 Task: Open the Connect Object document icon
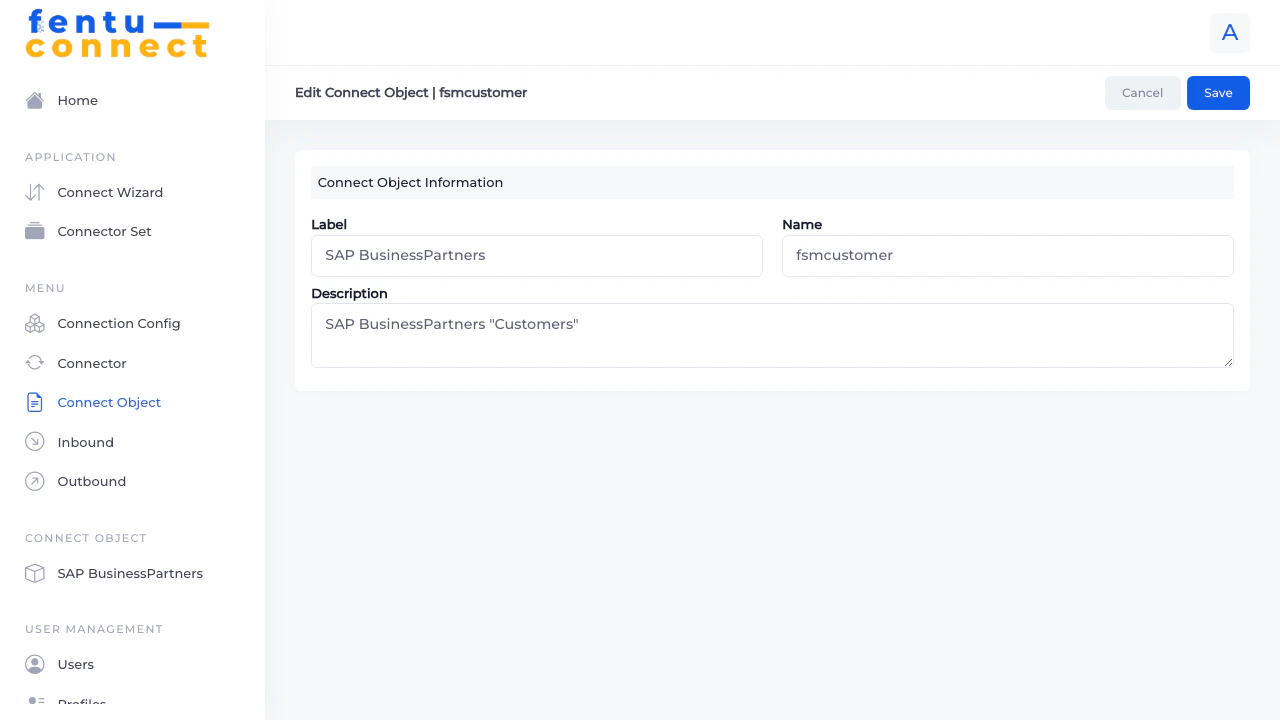pyautogui.click(x=34, y=402)
